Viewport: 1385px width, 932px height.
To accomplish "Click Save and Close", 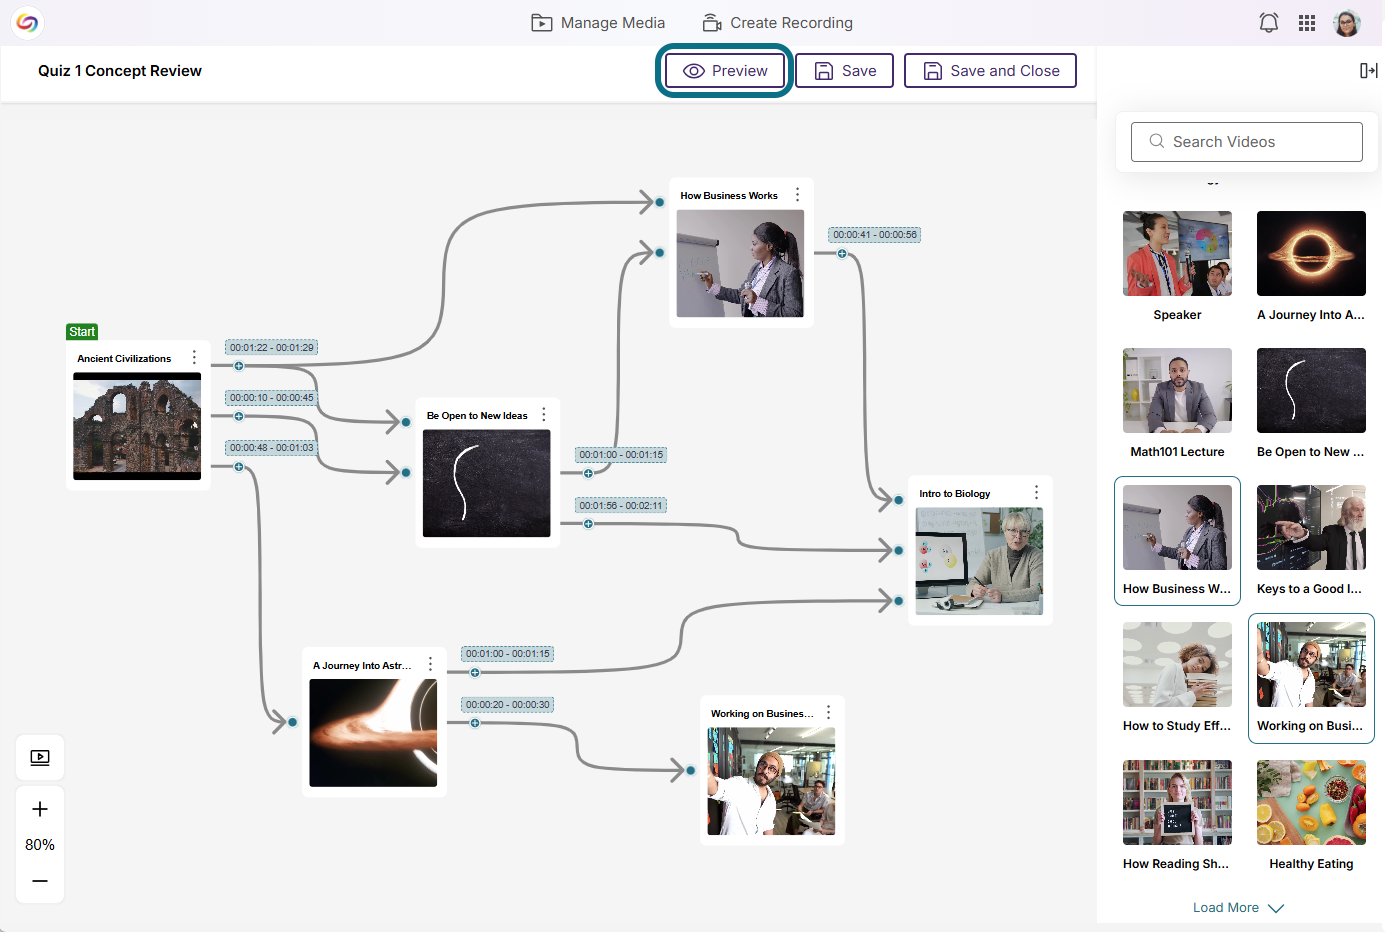I will click(x=990, y=71).
